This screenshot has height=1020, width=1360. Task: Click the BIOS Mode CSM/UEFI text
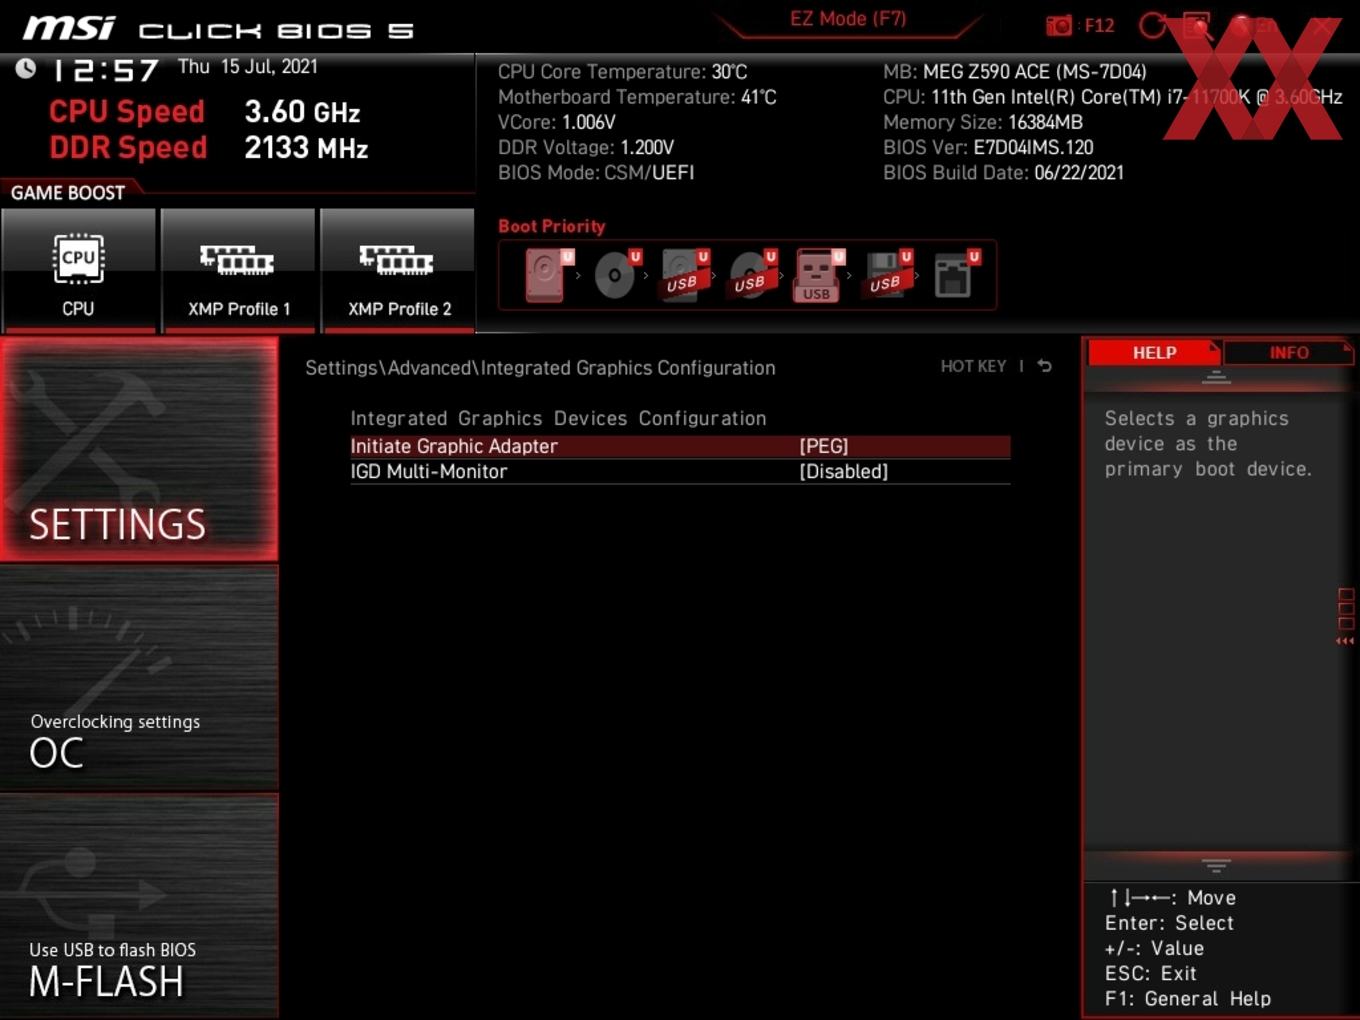[x=596, y=172]
